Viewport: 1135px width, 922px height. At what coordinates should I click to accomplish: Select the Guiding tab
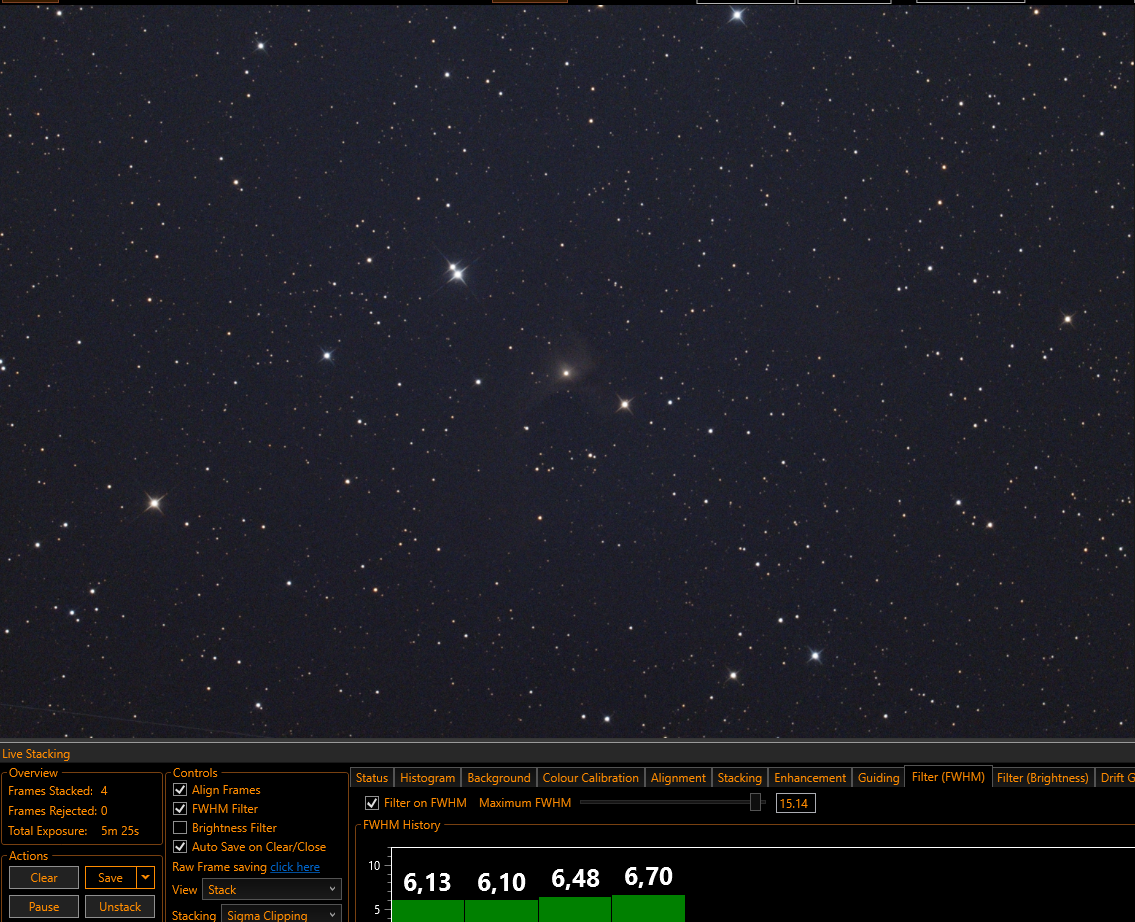[878, 777]
